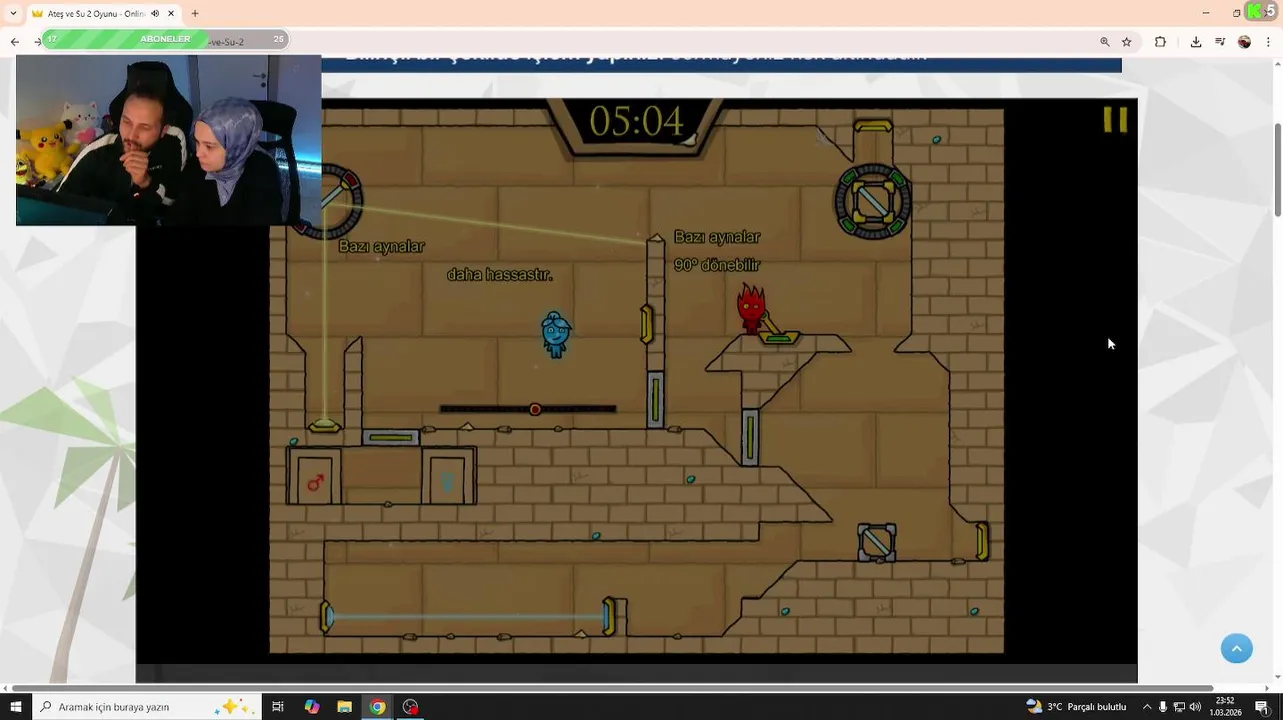Click the game timer showing 05:04

[x=636, y=121]
